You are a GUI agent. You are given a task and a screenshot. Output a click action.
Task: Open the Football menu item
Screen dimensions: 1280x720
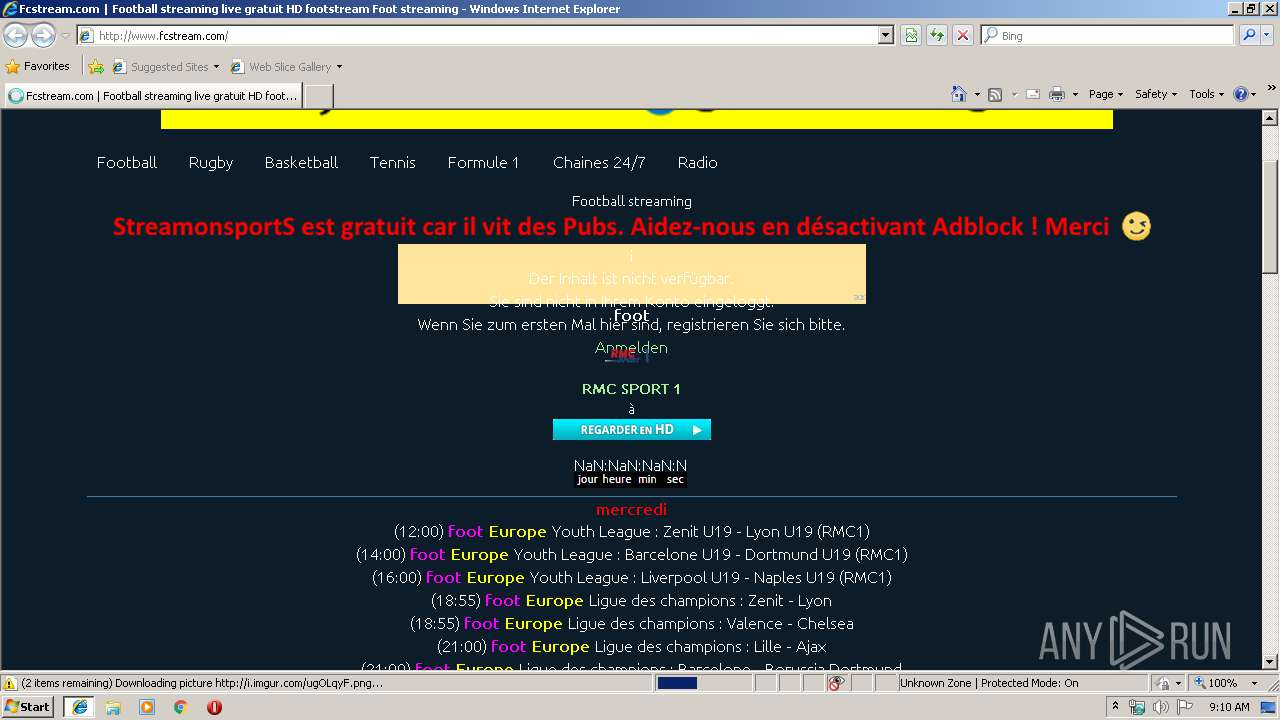pyautogui.click(x=127, y=162)
